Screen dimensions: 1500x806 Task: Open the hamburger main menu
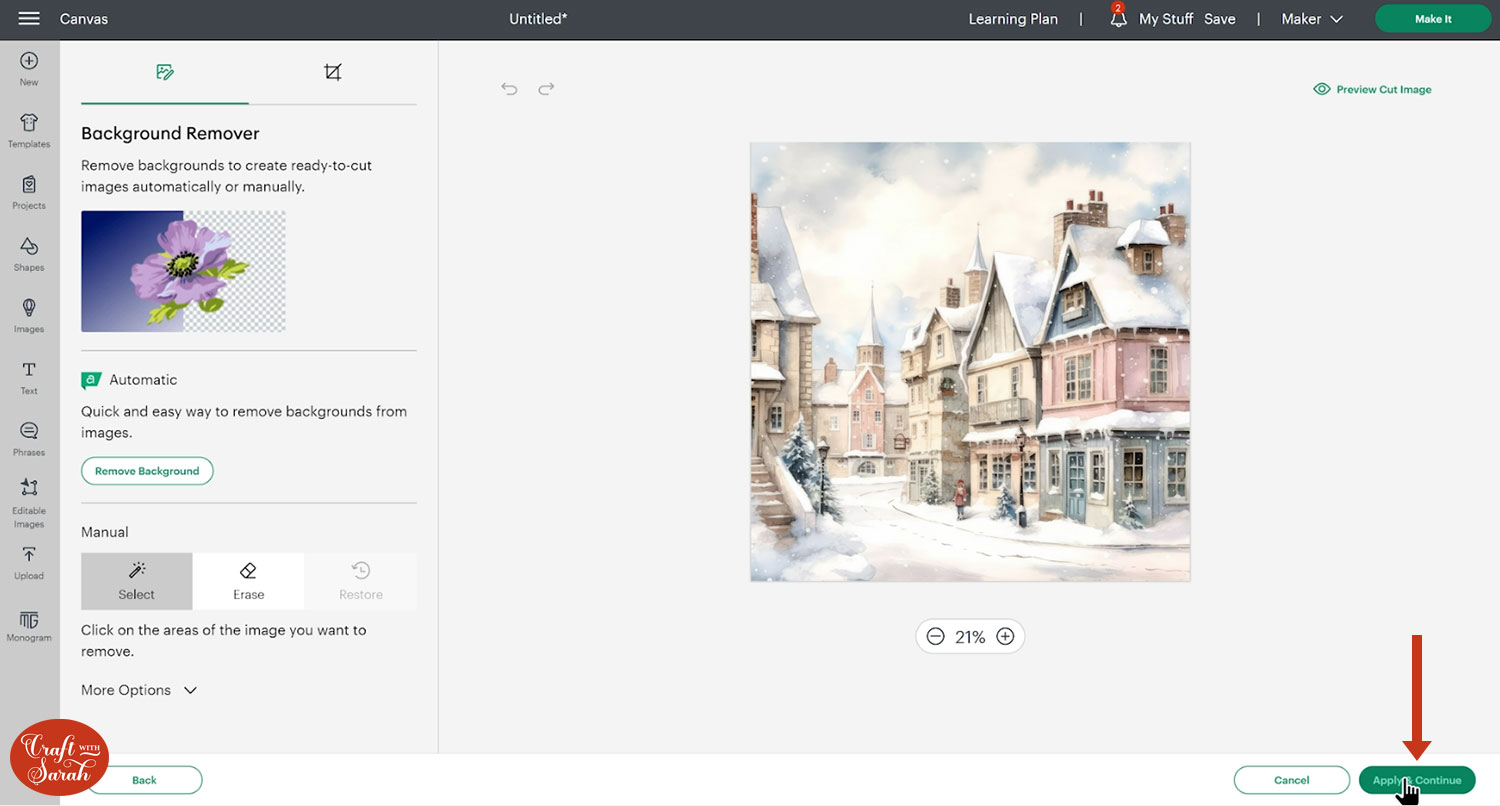click(x=29, y=19)
